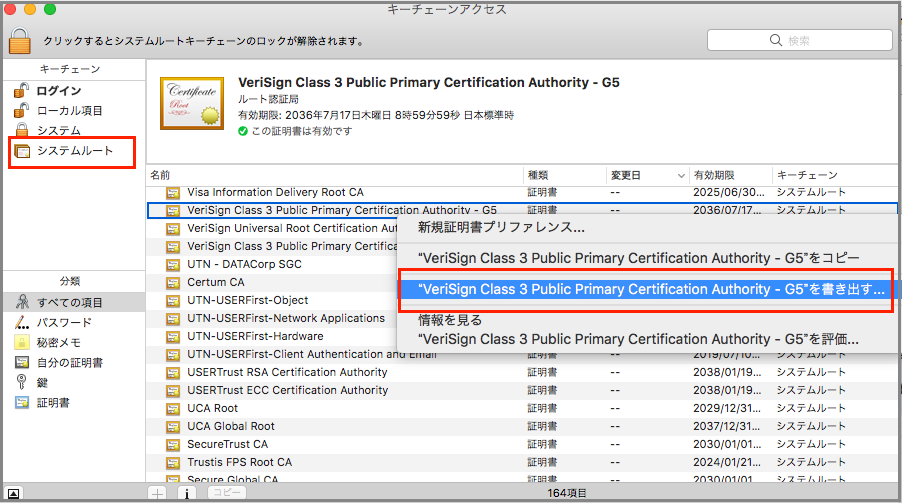Click the 証明書 category icon
Screen dimensions: 902x503
[x=22, y=402]
